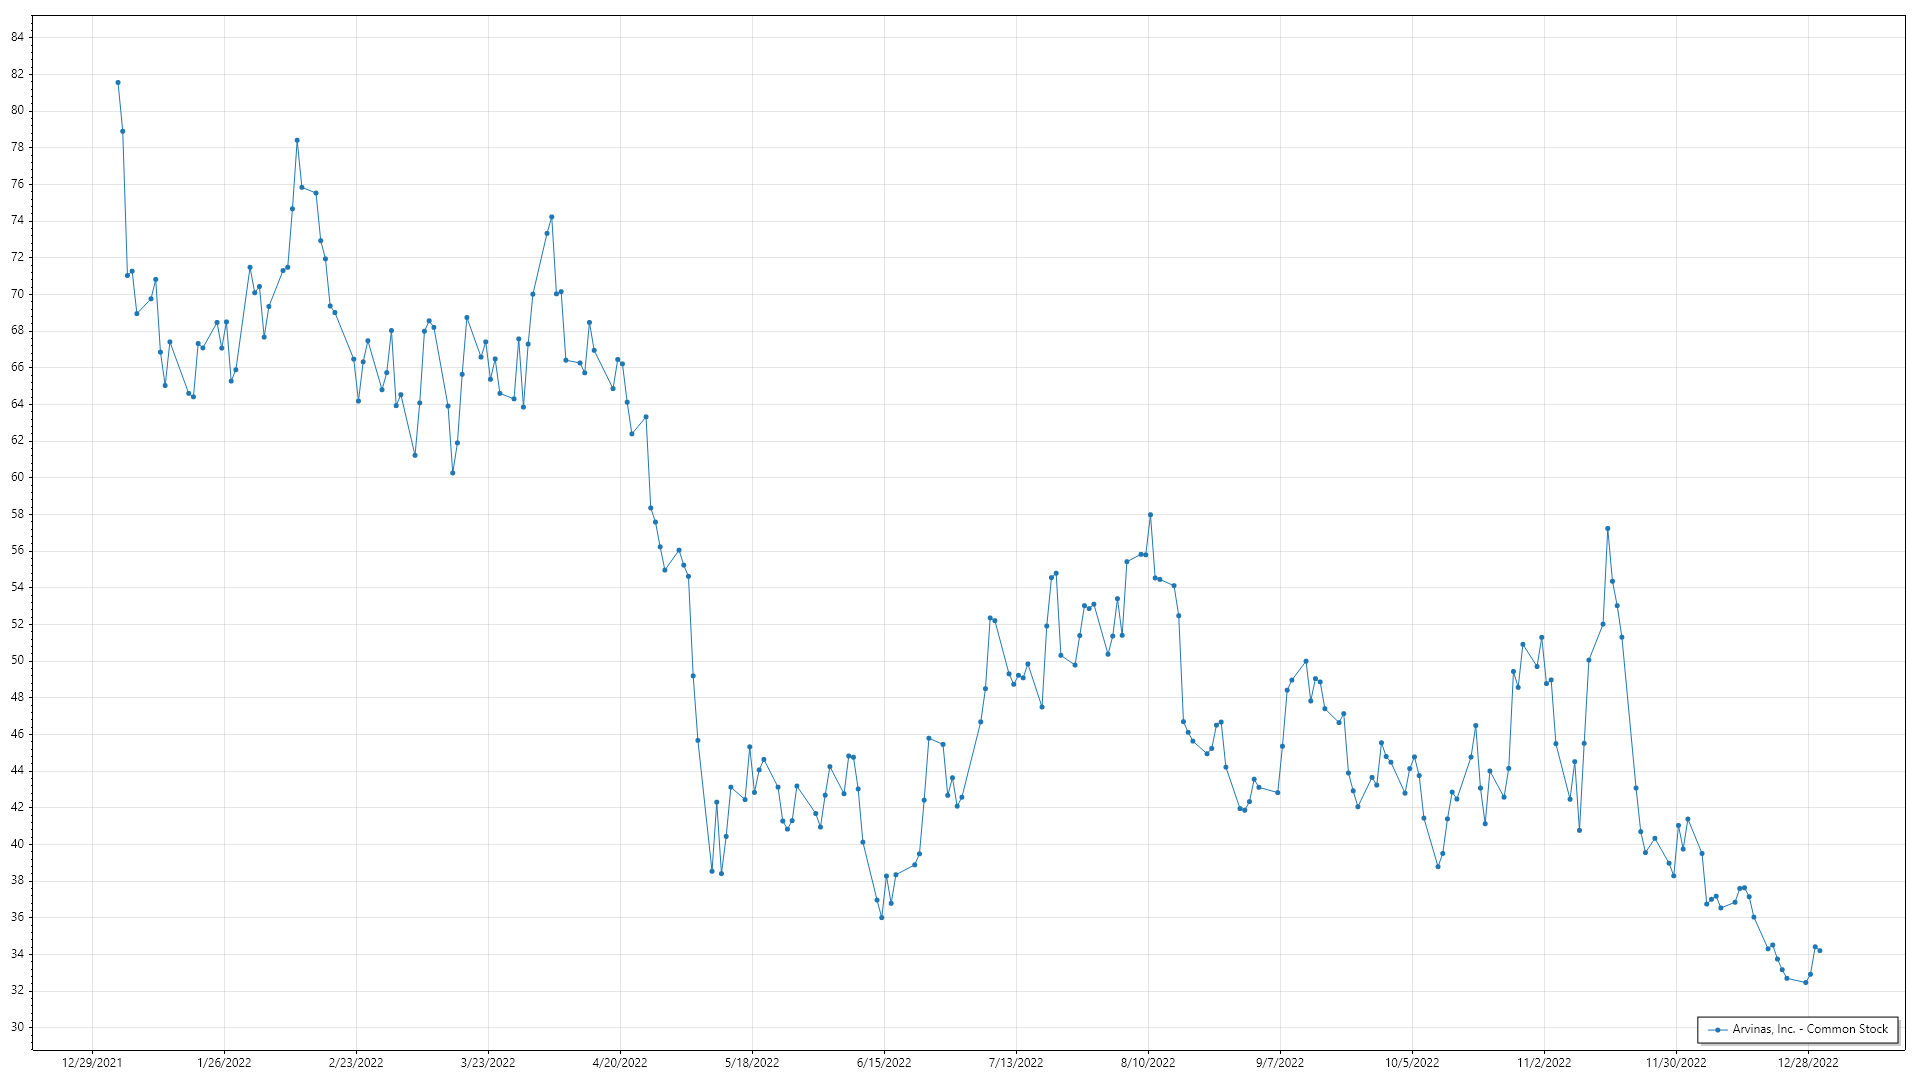Click the Arvinas, Inc. - Common Stock legend label
Image resolution: width=1920 pixels, height=1080 pixels.
(x=1810, y=1029)
